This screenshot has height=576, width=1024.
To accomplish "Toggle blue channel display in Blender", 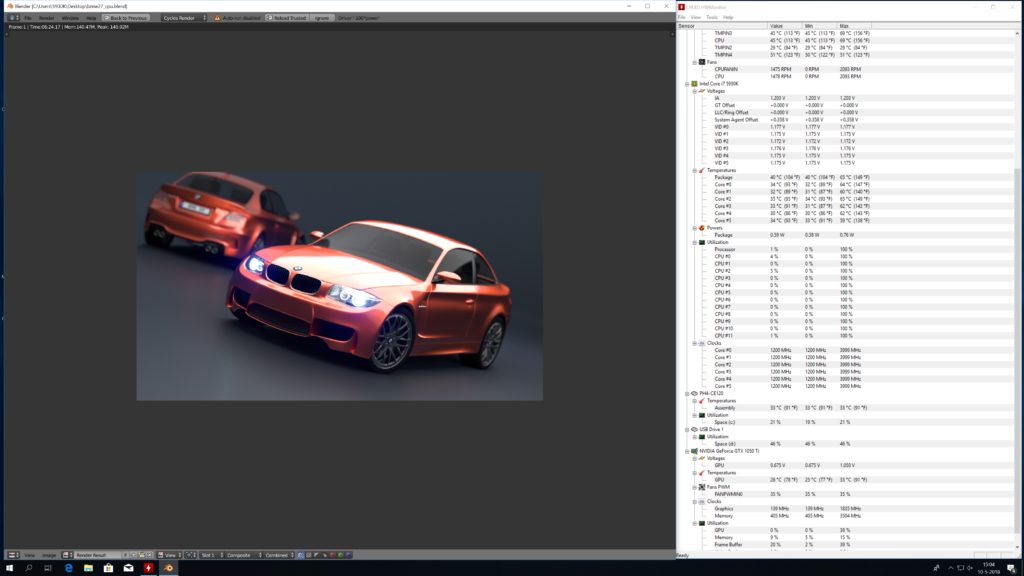I will click(348, 555).
